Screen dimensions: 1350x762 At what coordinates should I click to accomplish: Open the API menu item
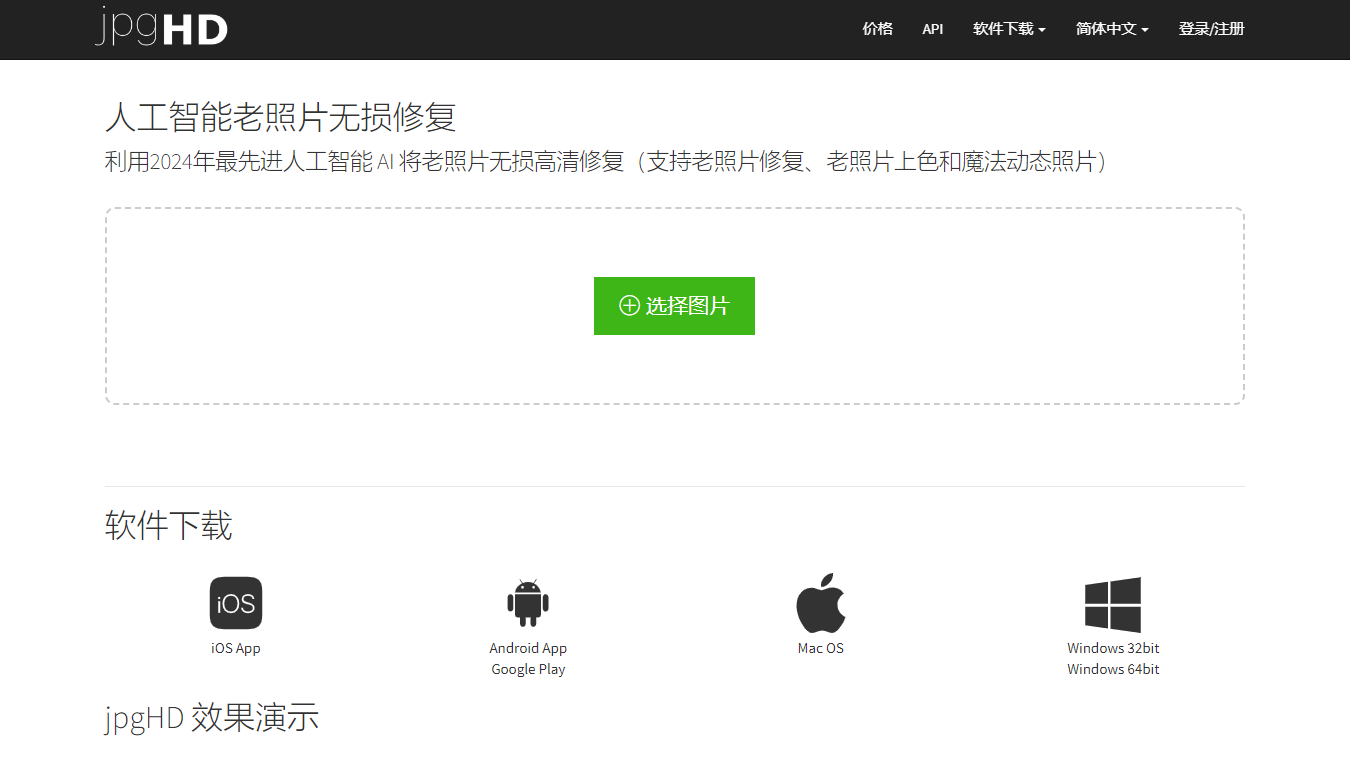click(932, 29)
